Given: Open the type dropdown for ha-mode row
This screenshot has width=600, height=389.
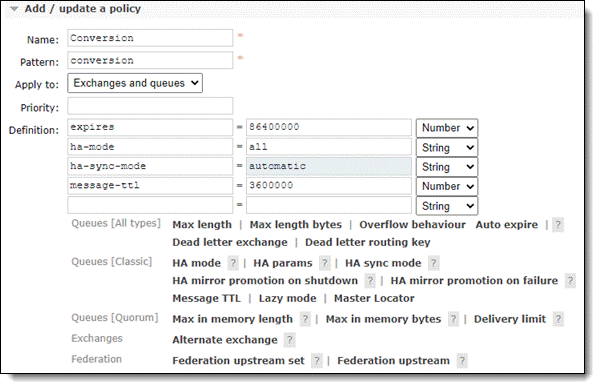Looking at the screenshot, I should (447, 148).
